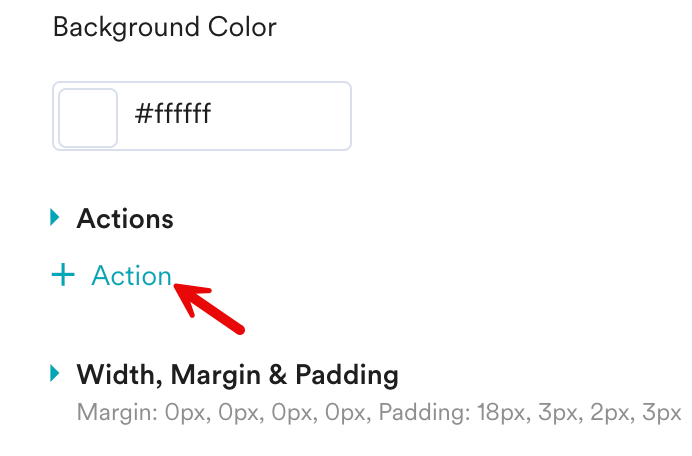Select the bold Actions section heading
692x456 pixels.
point(125,218)
